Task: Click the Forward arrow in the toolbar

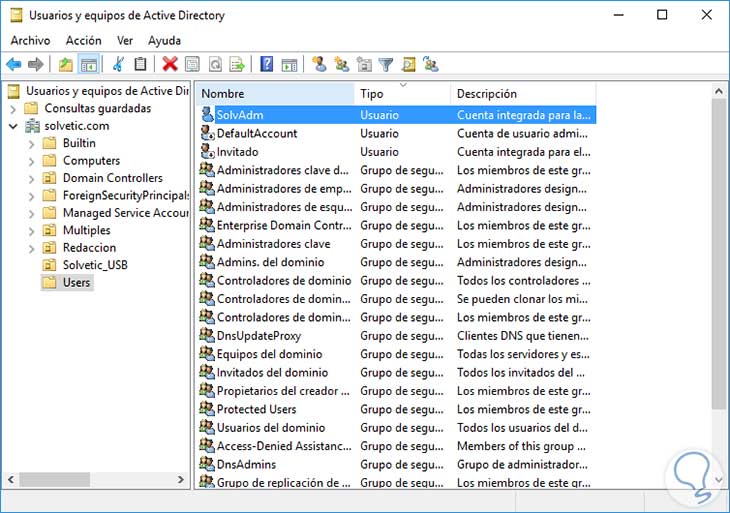Action: click(35, 64)
